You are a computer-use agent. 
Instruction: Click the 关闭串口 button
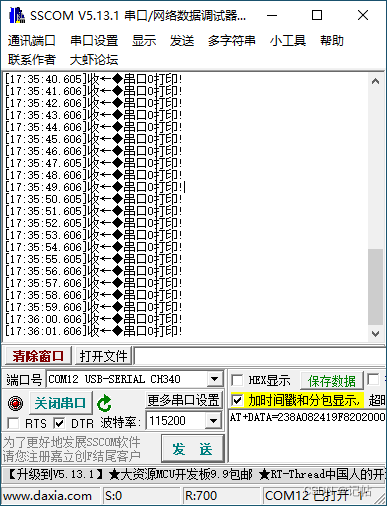60,403
